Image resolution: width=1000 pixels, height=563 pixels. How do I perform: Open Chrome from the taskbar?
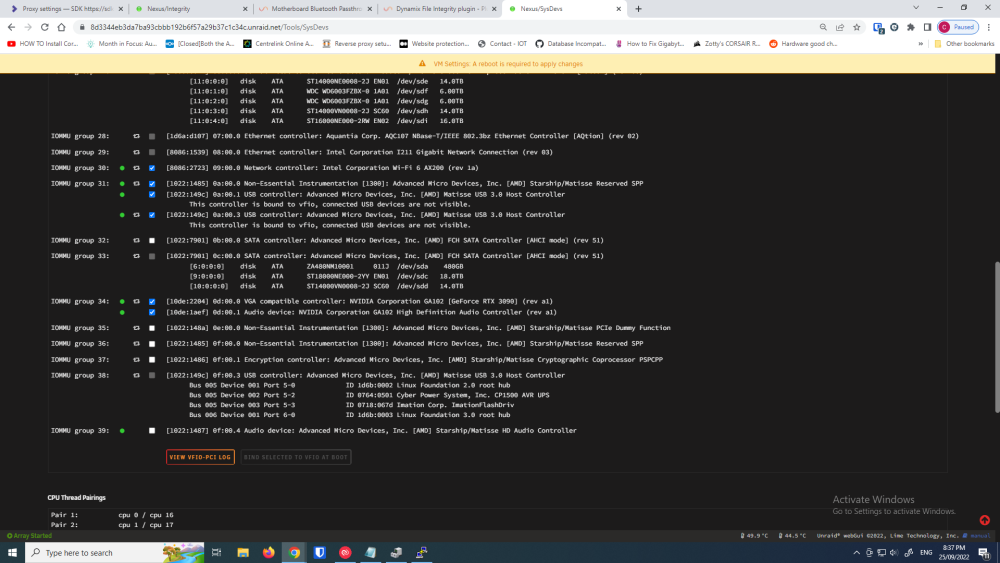[294, 552]
